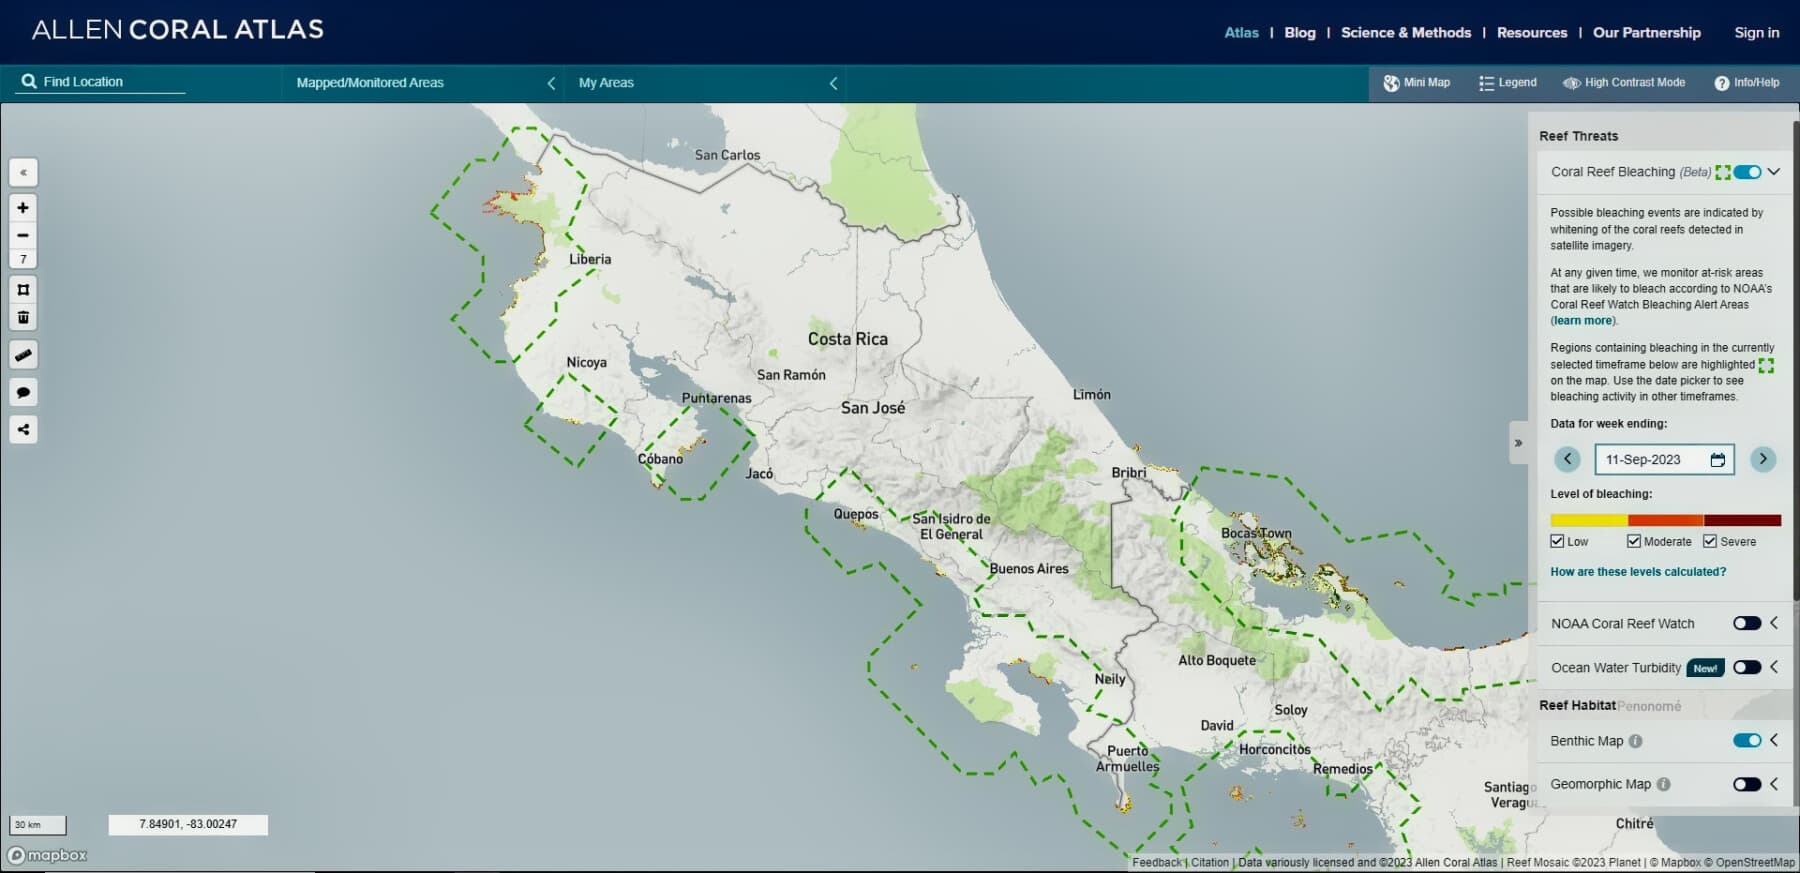Show the Legend
This screenshot has height=873, width=1800.
(1507, 83)
